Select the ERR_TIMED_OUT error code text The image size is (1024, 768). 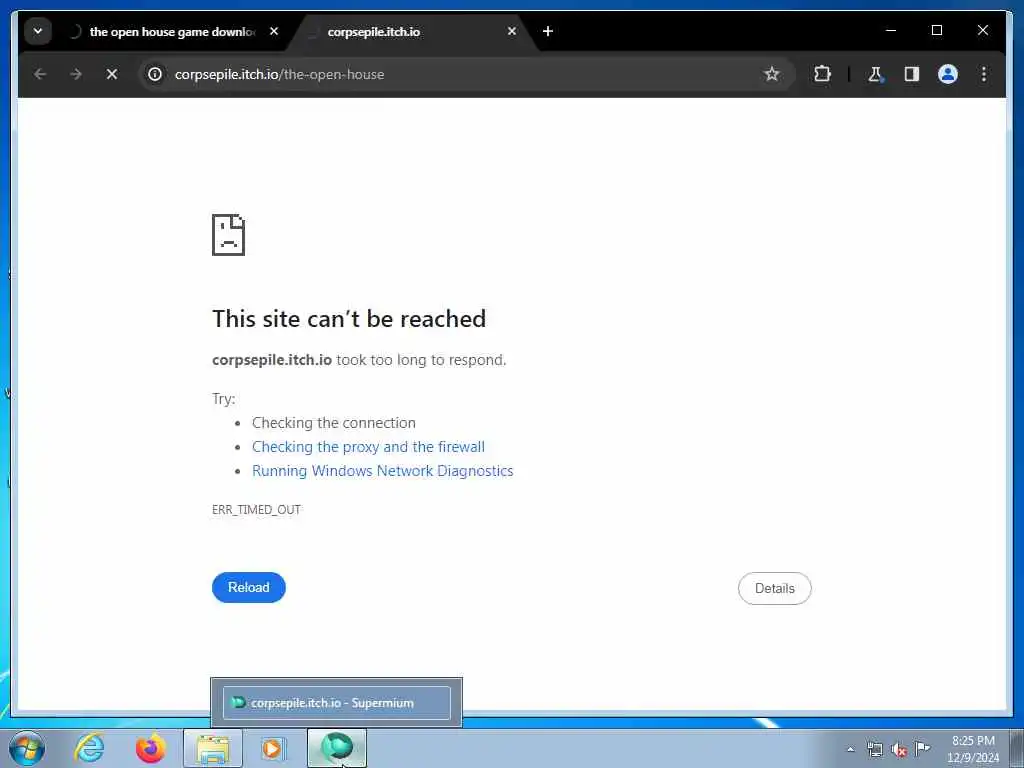pyautogui.click(x=256, y=509)
